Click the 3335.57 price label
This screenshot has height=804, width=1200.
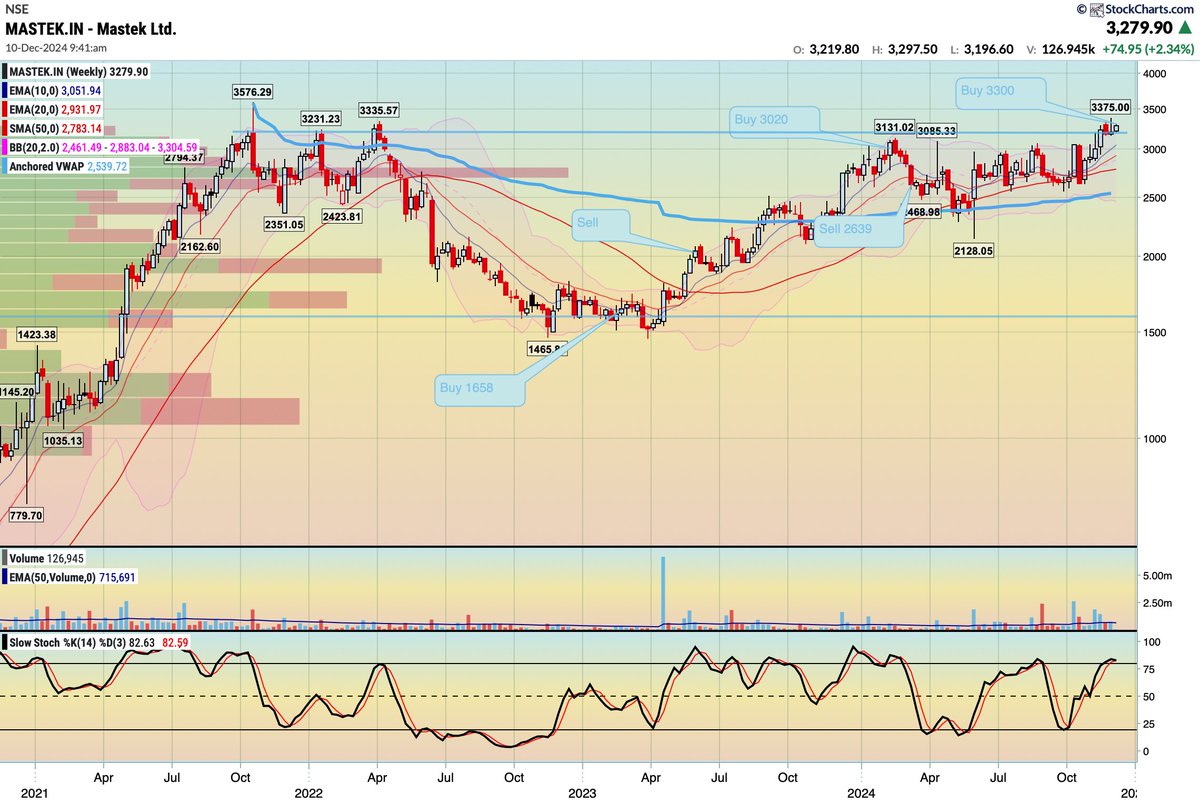pos(380,109)
